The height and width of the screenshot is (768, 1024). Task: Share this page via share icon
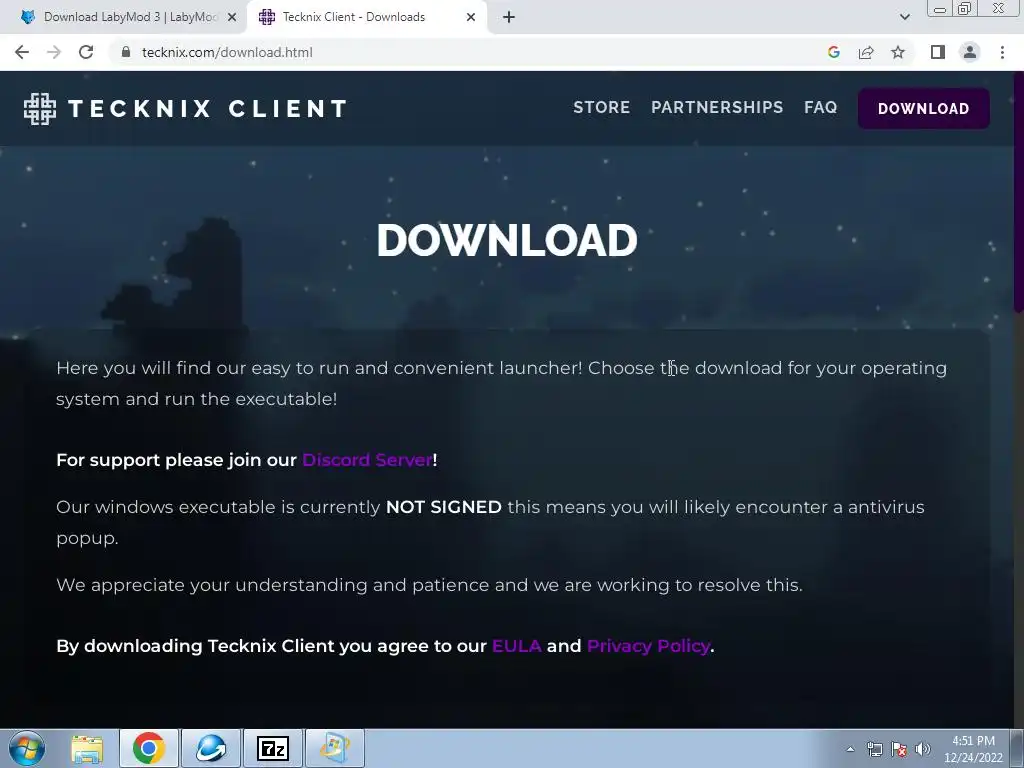point(866,52)
